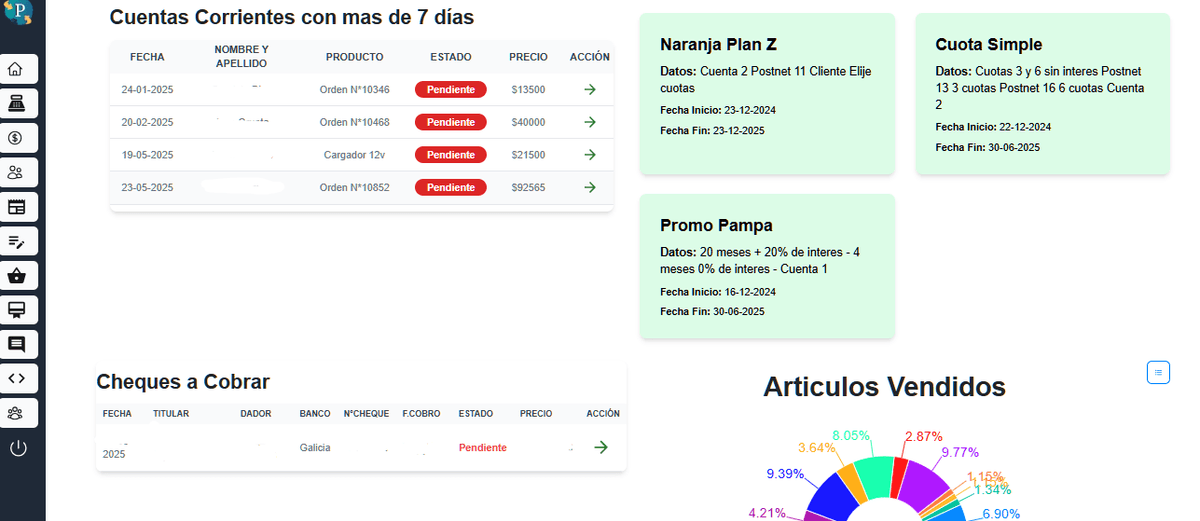Click the BANCO column header

tap(315, 413)
